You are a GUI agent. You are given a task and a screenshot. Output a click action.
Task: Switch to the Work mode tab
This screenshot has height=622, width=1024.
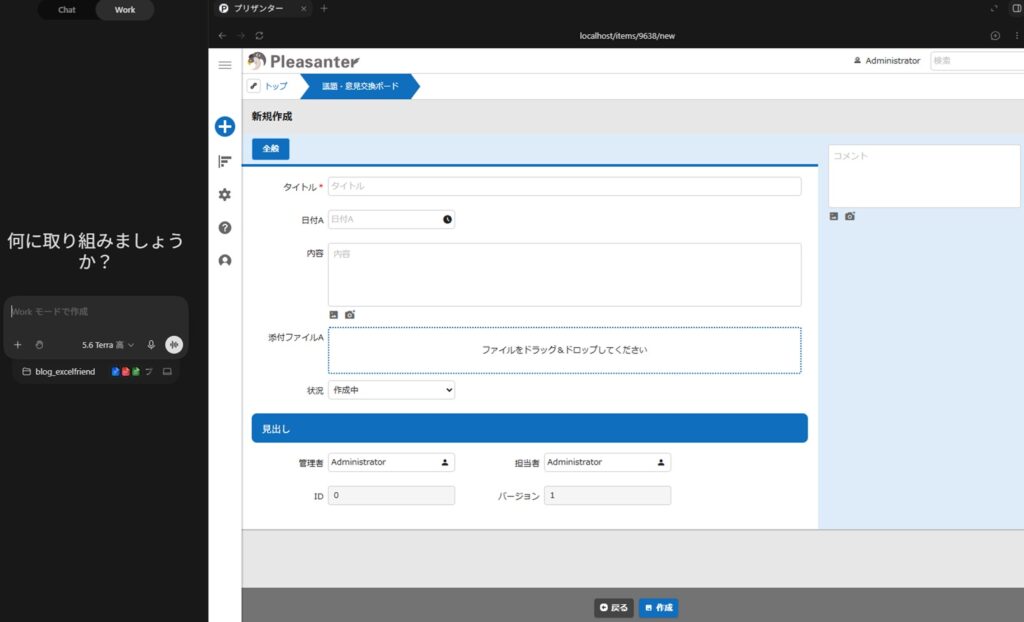(x=125, y=9)
